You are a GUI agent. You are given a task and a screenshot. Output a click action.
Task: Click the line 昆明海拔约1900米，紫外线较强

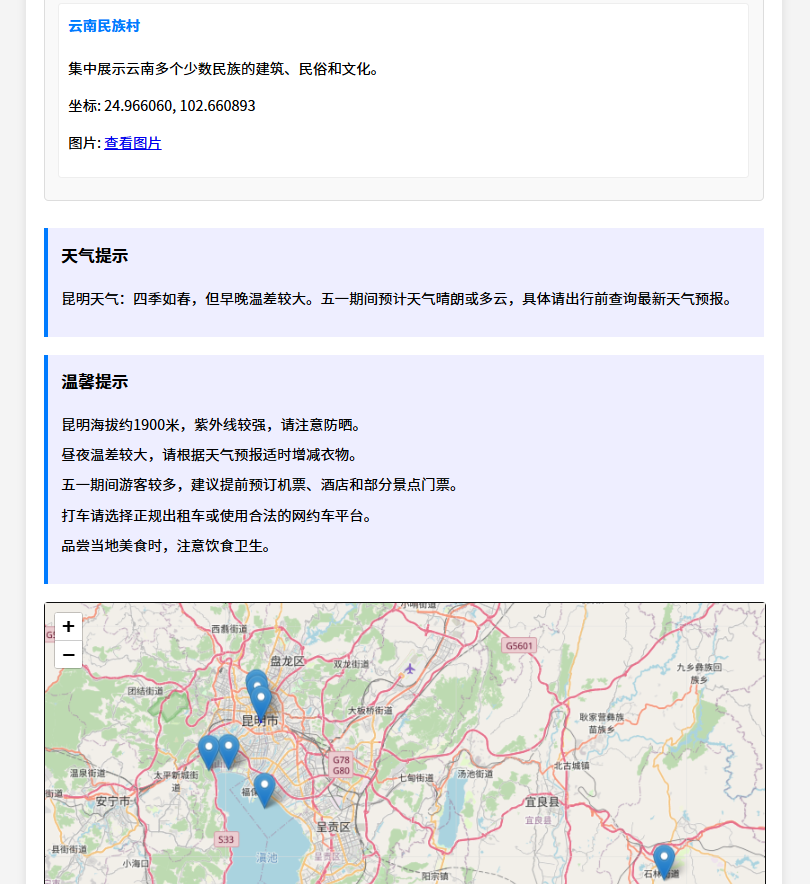211,425
